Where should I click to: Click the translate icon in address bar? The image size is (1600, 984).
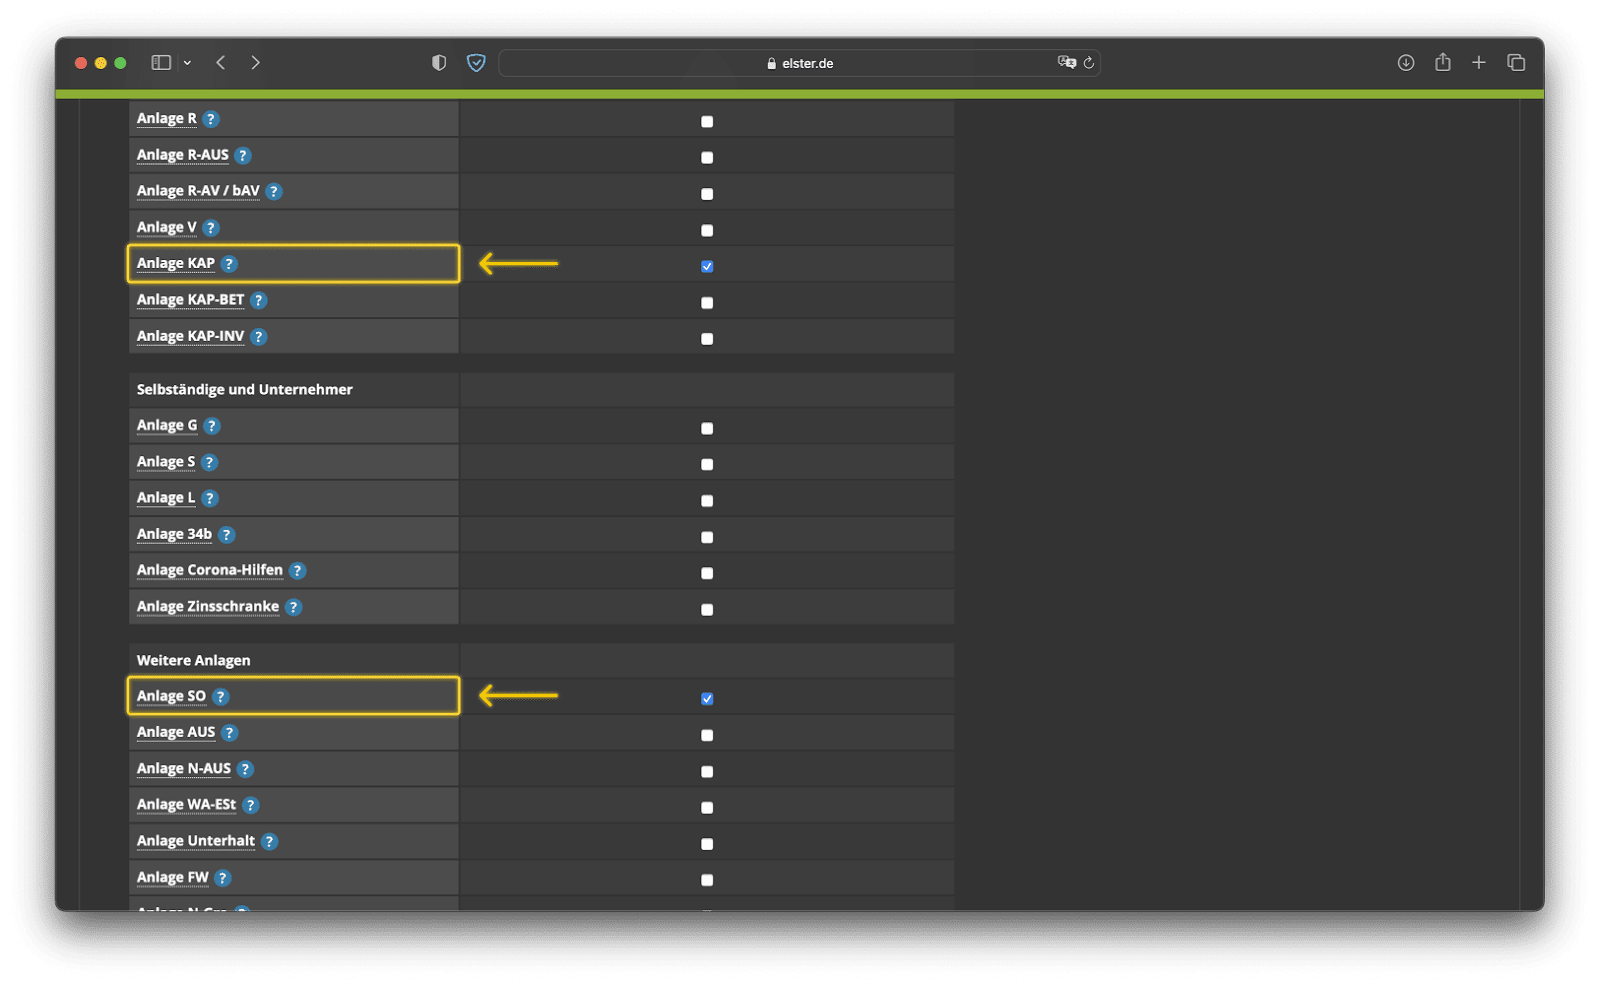tap(1067, 62)
